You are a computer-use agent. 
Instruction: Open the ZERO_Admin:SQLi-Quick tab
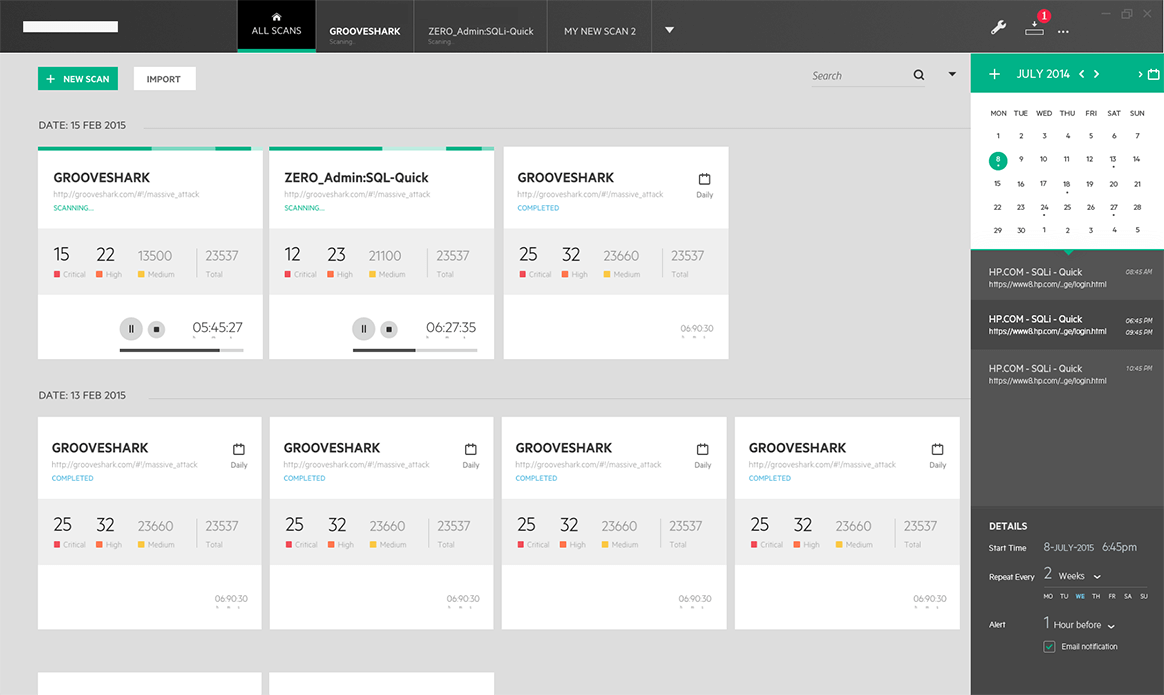(x=480, y=26)
